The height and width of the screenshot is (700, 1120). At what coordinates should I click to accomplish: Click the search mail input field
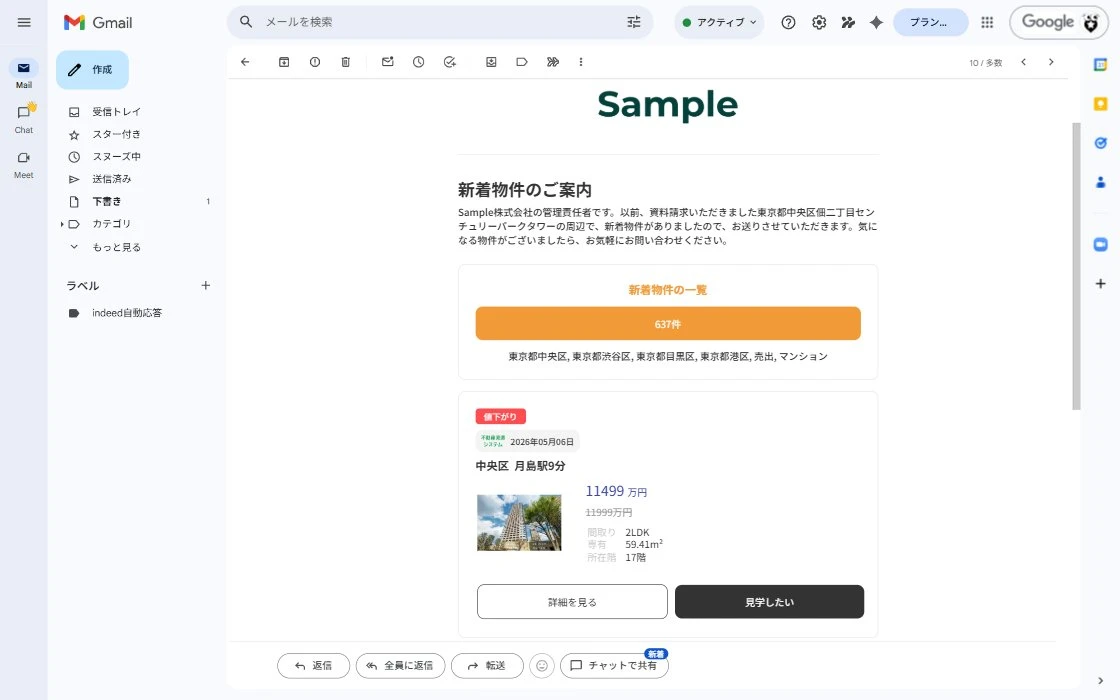[439, 22]
